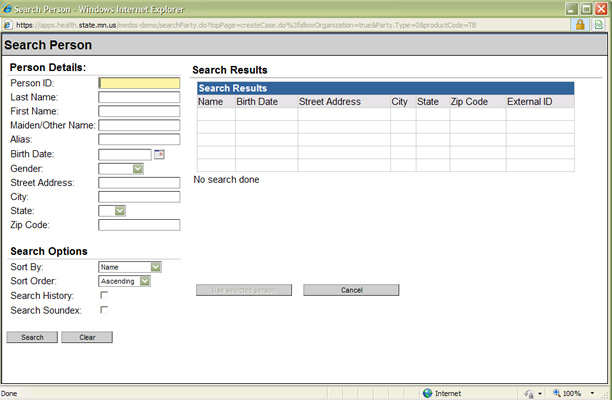Click the Zip Code column header

tap(469, 101)
